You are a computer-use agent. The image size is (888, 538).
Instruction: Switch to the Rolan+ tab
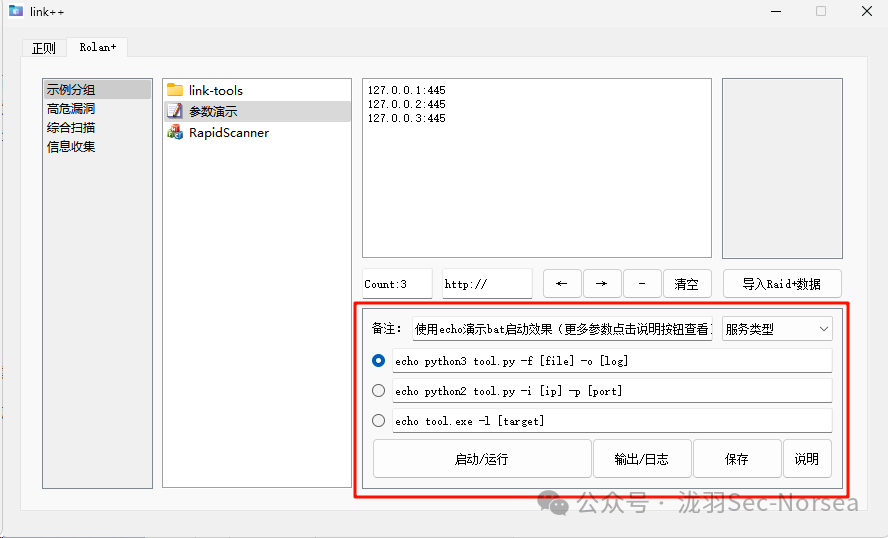point(97,47)
